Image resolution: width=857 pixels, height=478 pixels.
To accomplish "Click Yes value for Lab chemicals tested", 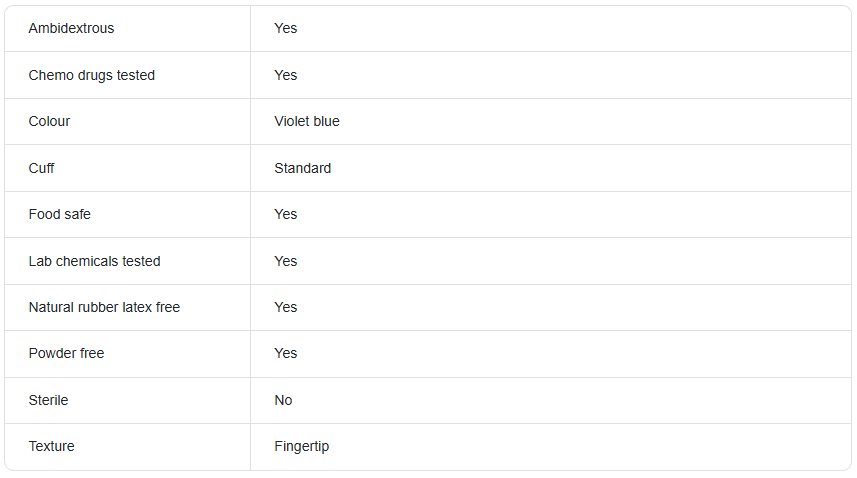I will [x=285, y=261].
